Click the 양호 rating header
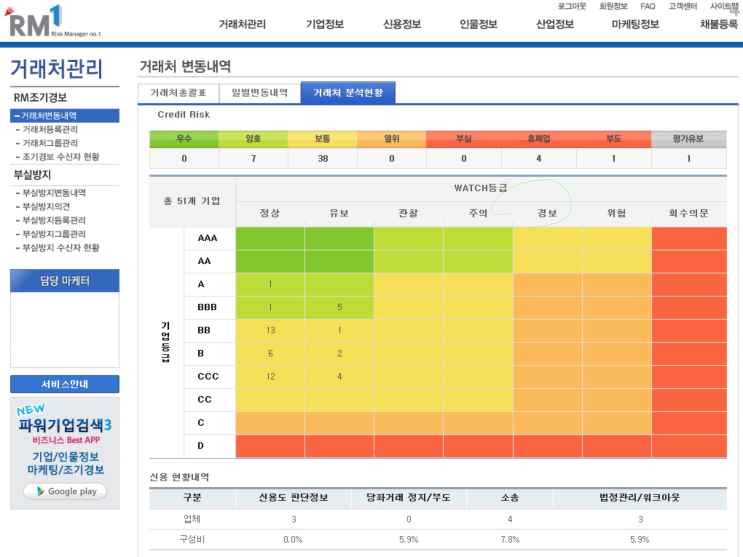Screen dimensions: 743x557 click(253, 139)
